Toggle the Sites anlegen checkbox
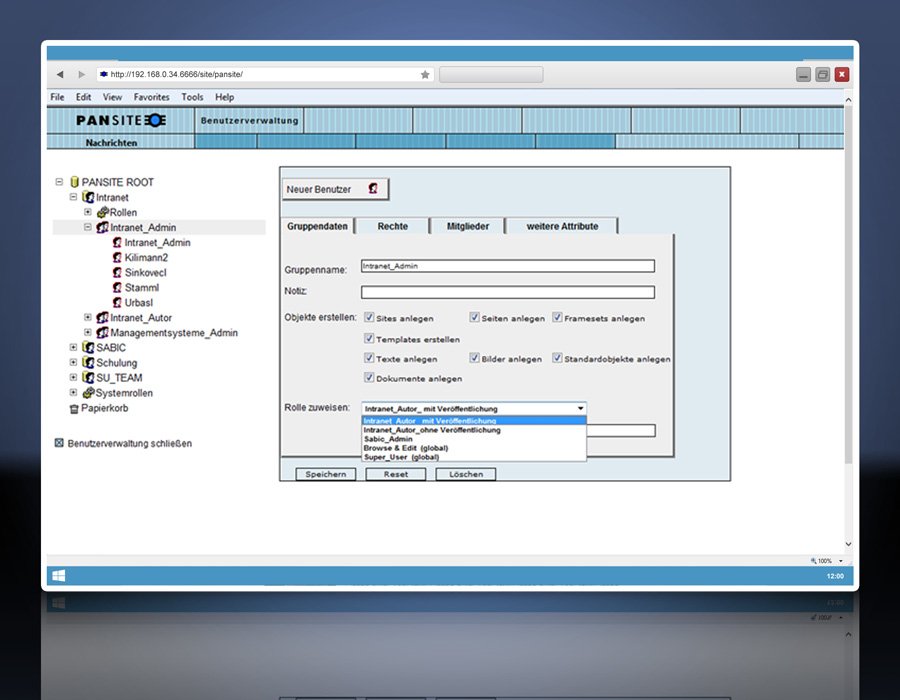900x700 pixels. pyautogui.click(x=369, y=317)
